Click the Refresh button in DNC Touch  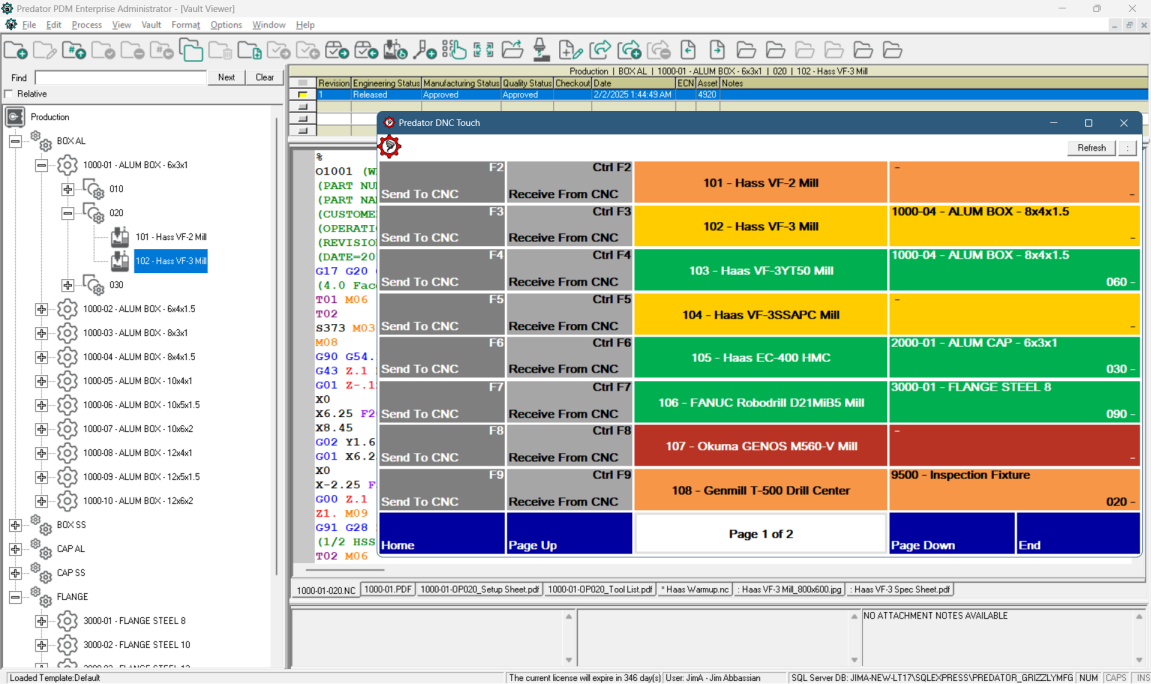click(x=1090, y=147)
